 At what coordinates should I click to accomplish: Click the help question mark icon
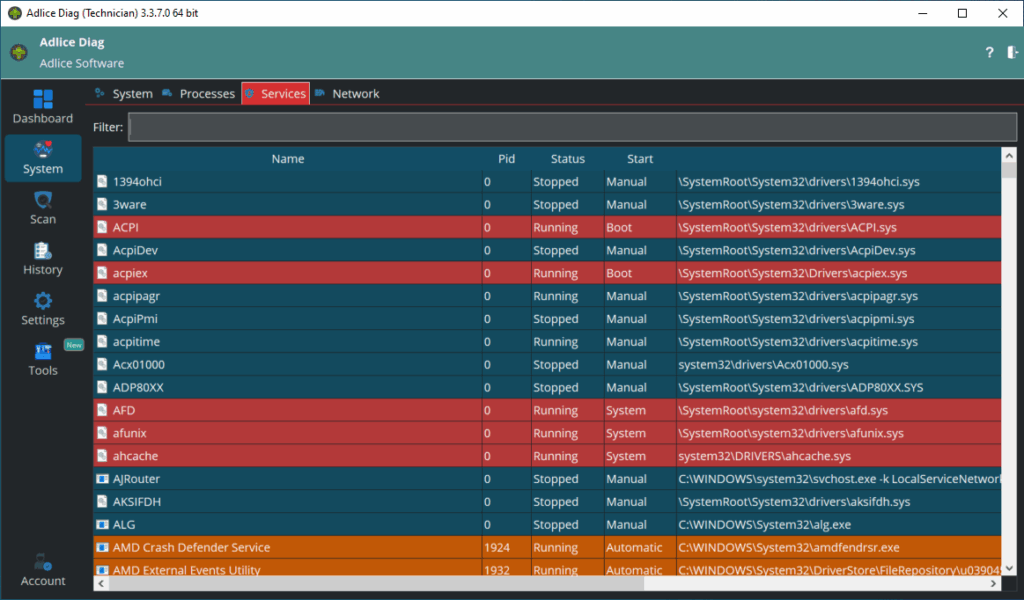pyautogui.click(x=989, y=53)
